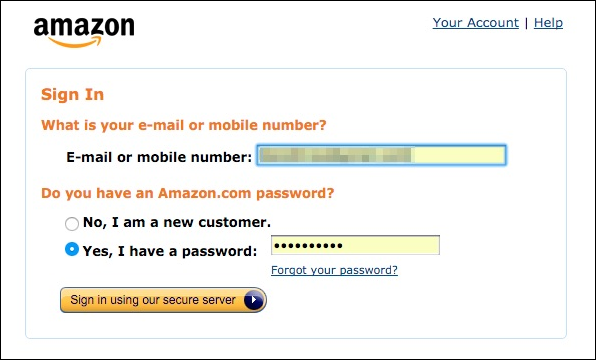This screenshot has width=596, height=360.
Task: Click the password dots in the field
Action: coord(308,246)
